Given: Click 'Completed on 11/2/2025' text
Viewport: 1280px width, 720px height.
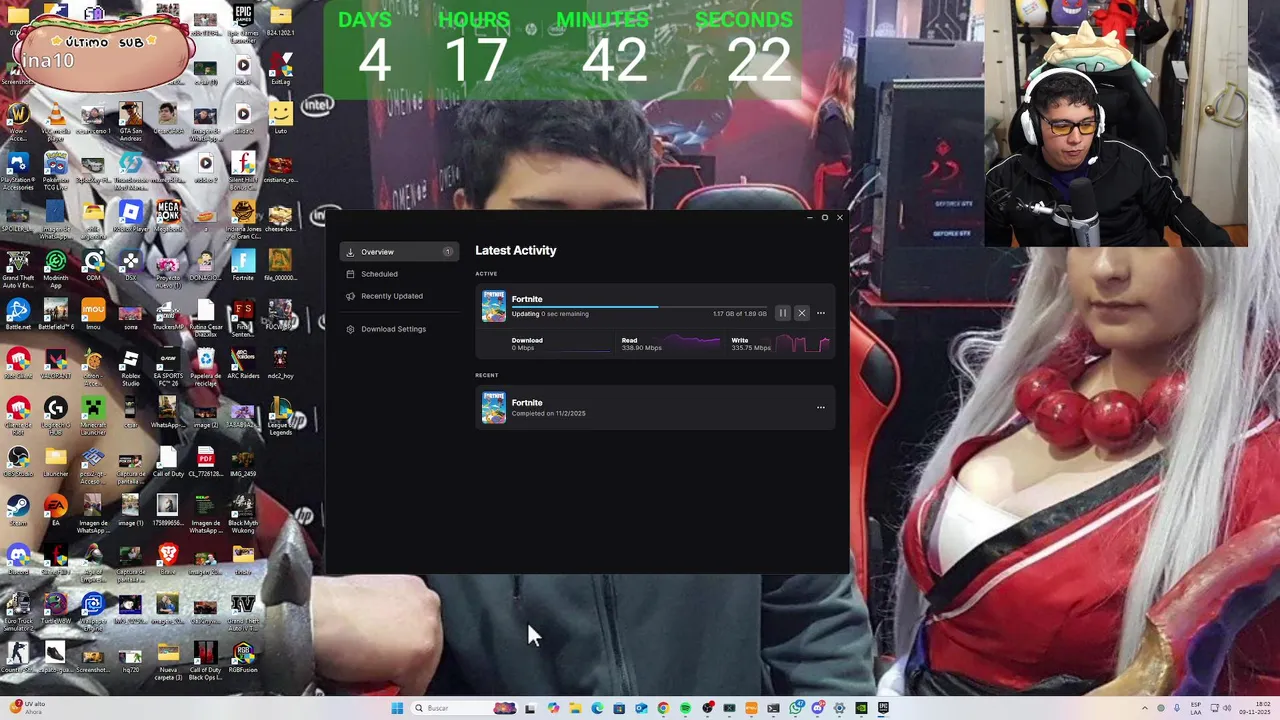Looking at the screenshot, I should [x=549, y=413].
